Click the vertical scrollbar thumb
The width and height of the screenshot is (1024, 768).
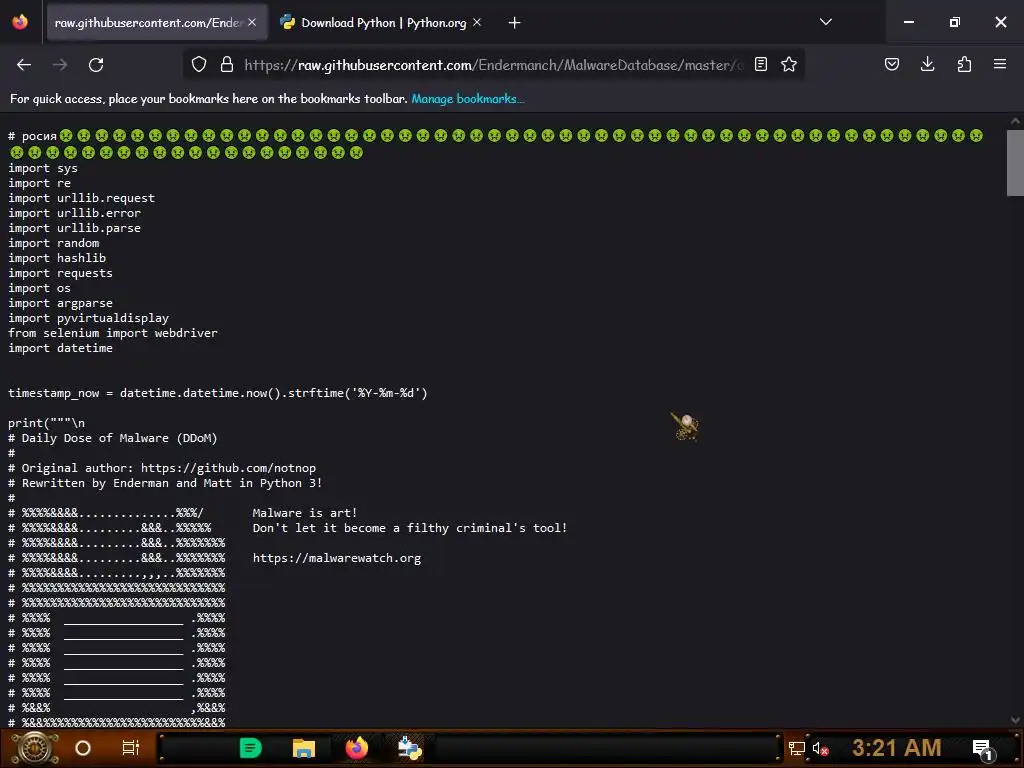[x=1015, y=163]
